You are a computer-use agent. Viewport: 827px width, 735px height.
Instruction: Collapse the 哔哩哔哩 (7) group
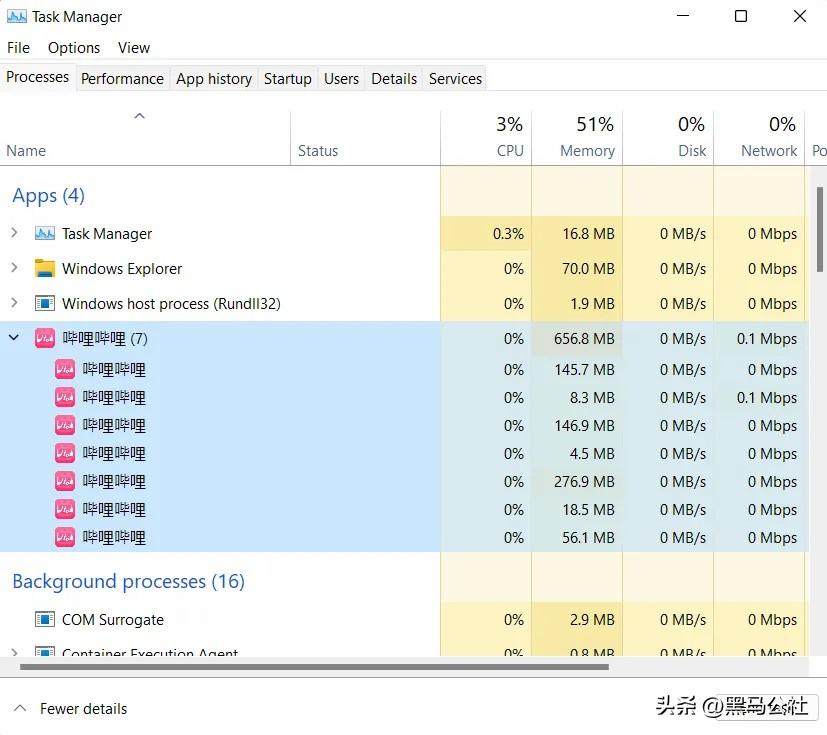(14, 338)
